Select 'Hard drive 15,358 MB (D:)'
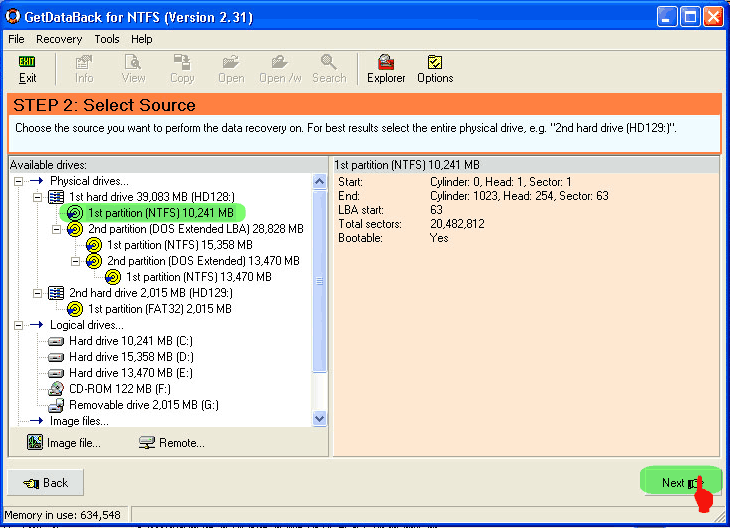This screenshot has height=528, width=730. pyautogui.click(x=131, y=357)
